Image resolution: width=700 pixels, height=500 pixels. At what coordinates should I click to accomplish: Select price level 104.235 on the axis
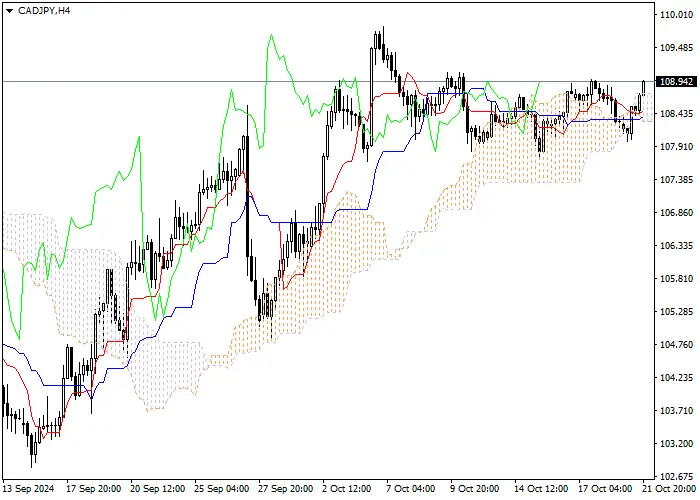pyautogui.click(x=676, y=378)
